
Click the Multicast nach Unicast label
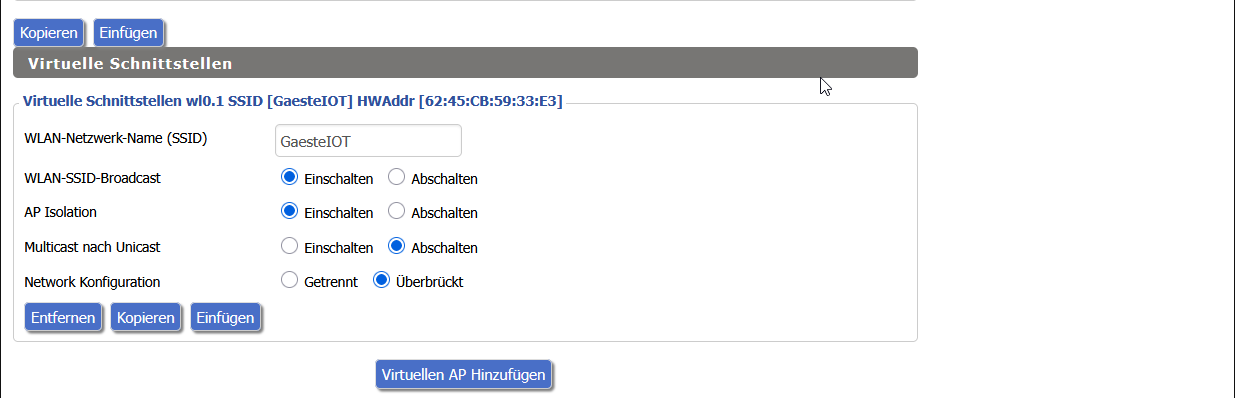point(92,247)
